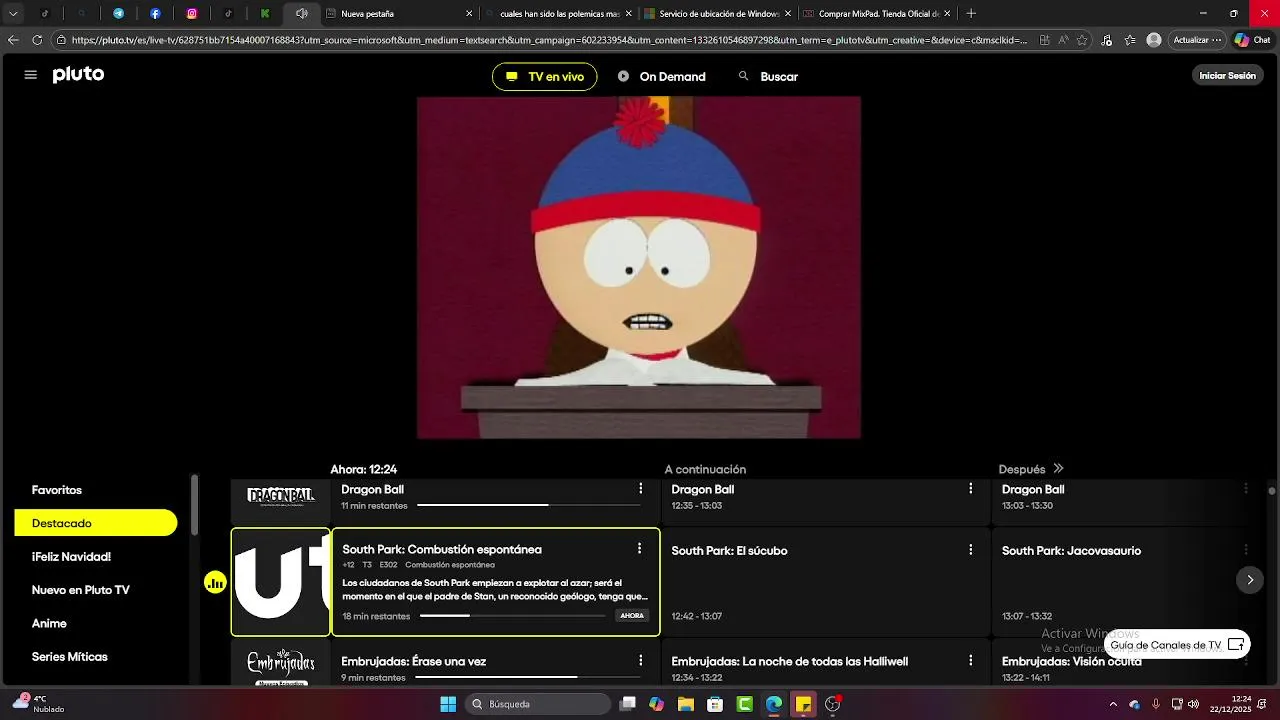The image size is (1280, 720).
Task: Click the now-playing equalizer icon
Action: tap(215, 582)
